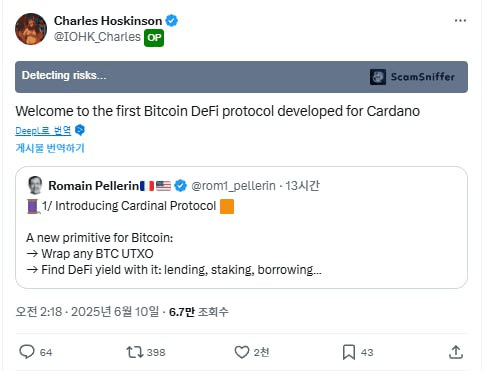Toggle the repost icon showing 398

pos(135,352)
